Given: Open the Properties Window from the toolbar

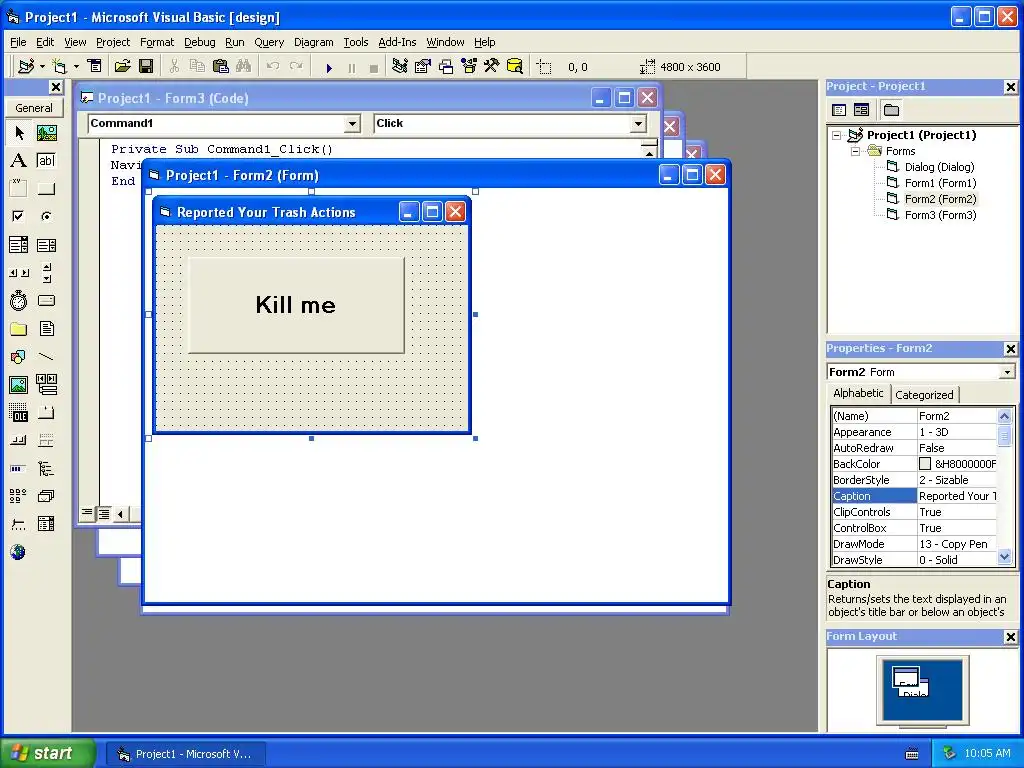Looking at the screenshot, I should coord(423,67).
